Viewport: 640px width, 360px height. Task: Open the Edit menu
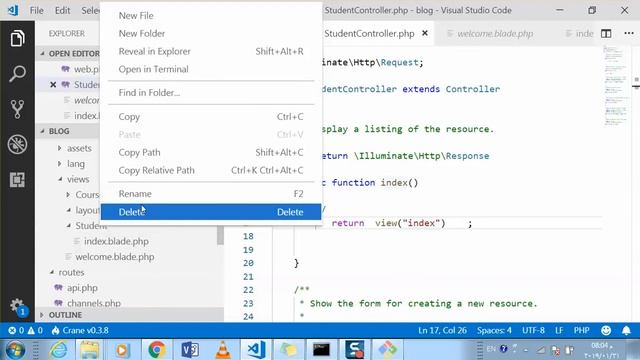point(62,10)
